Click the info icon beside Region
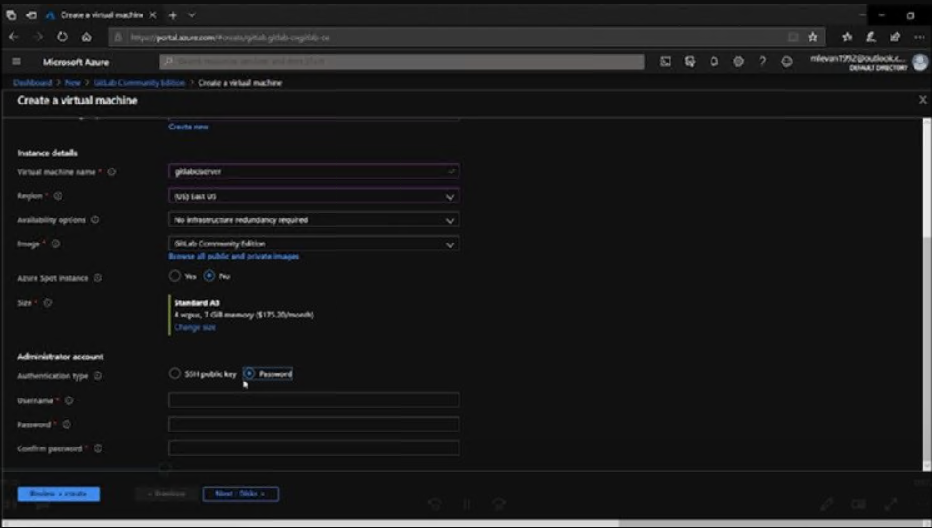932x528 pixels. 58,196
